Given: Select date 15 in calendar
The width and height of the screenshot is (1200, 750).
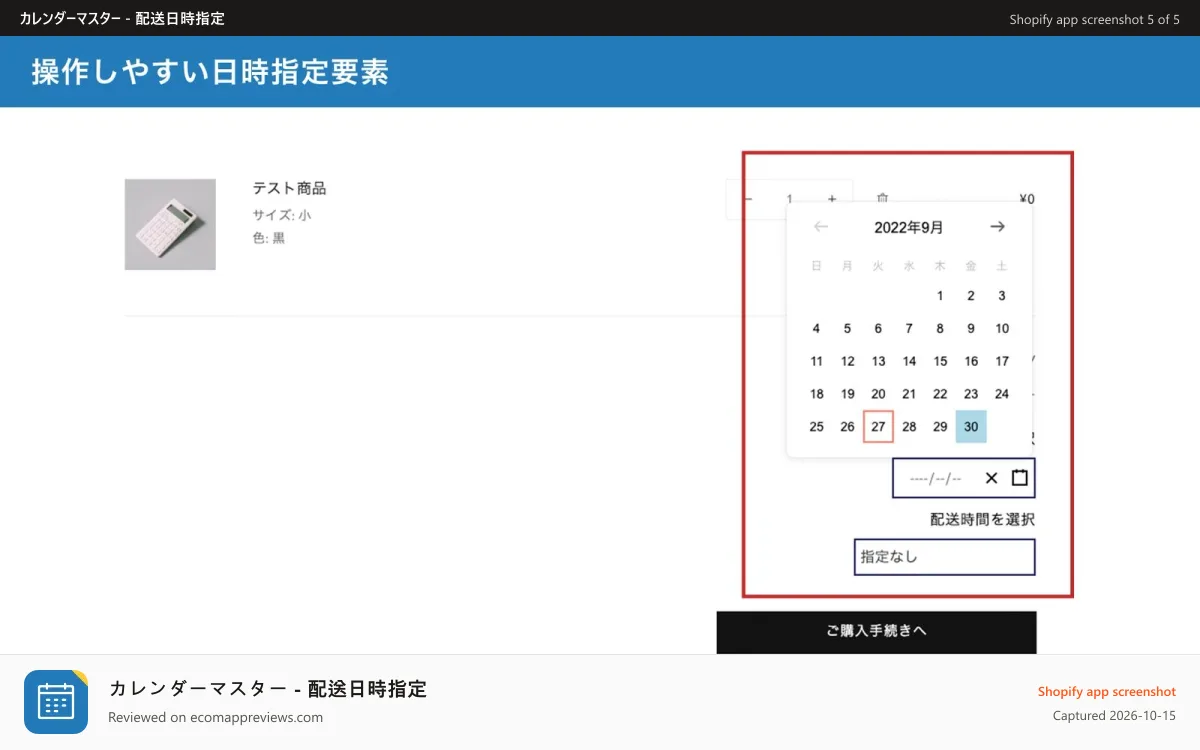Looking at the screenshot, I should (940, 362).
